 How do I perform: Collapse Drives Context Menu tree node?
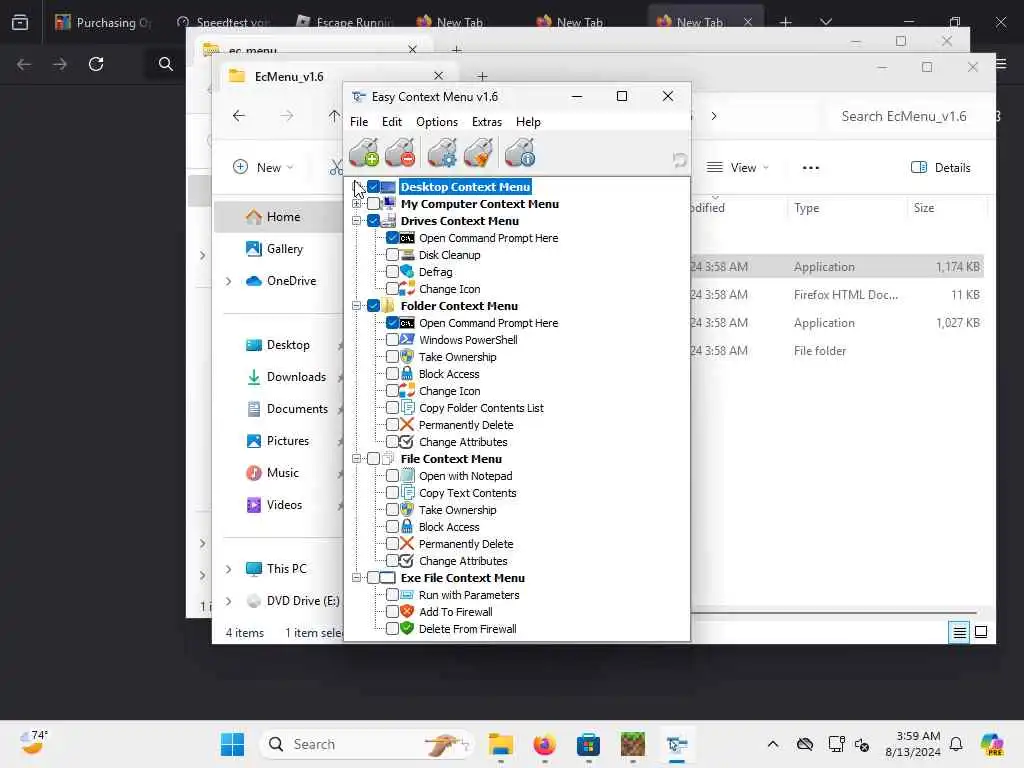[x=357, y=221]
